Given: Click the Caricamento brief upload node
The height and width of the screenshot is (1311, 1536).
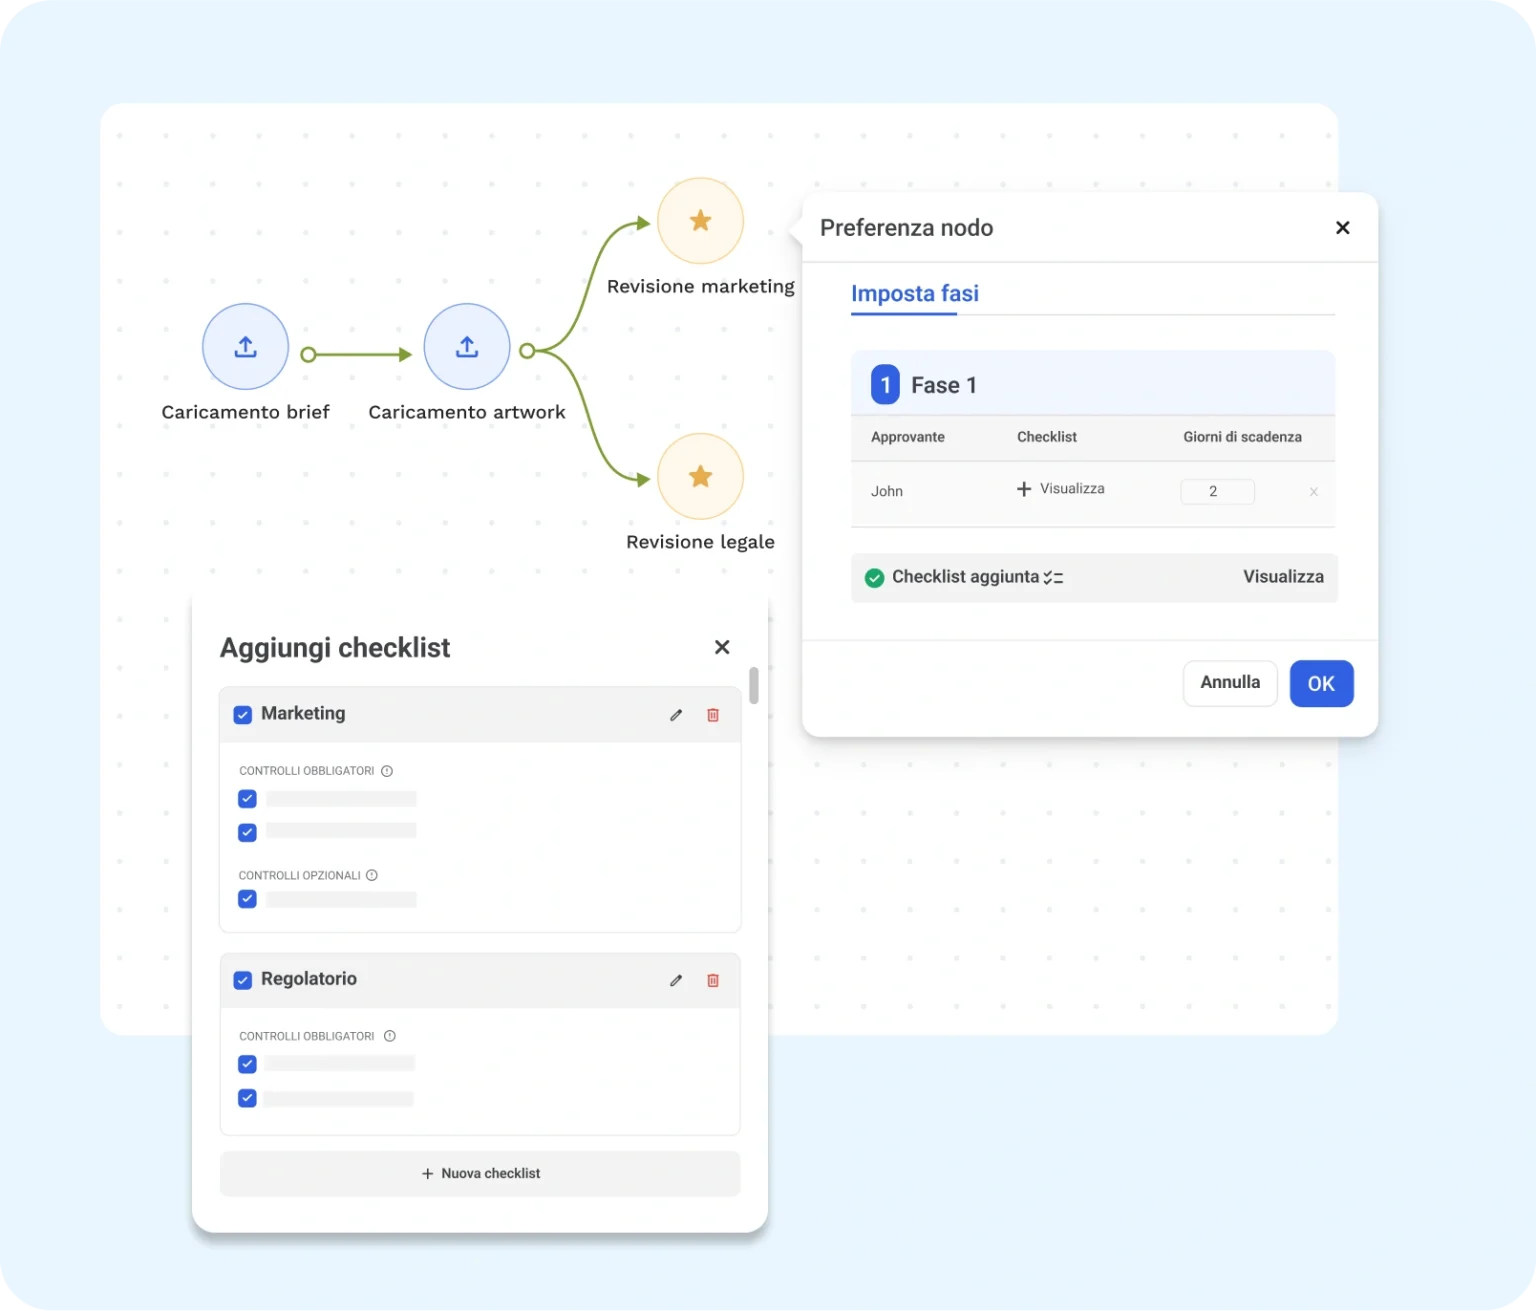Looking at the screenshot, I should pyautogui.click(x=245, y=347).
